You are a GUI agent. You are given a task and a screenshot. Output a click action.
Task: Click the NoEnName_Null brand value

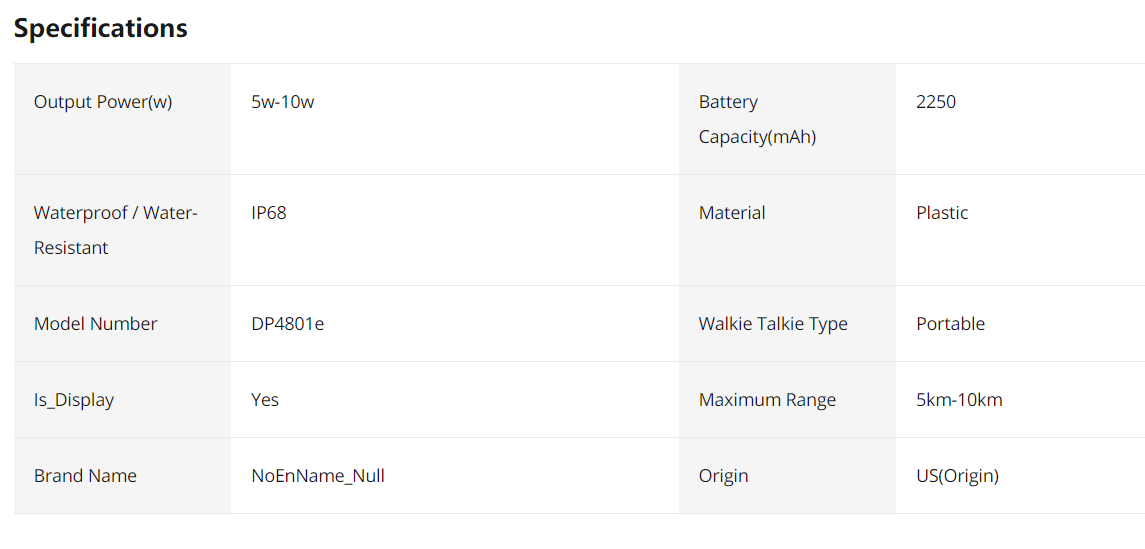318,476
